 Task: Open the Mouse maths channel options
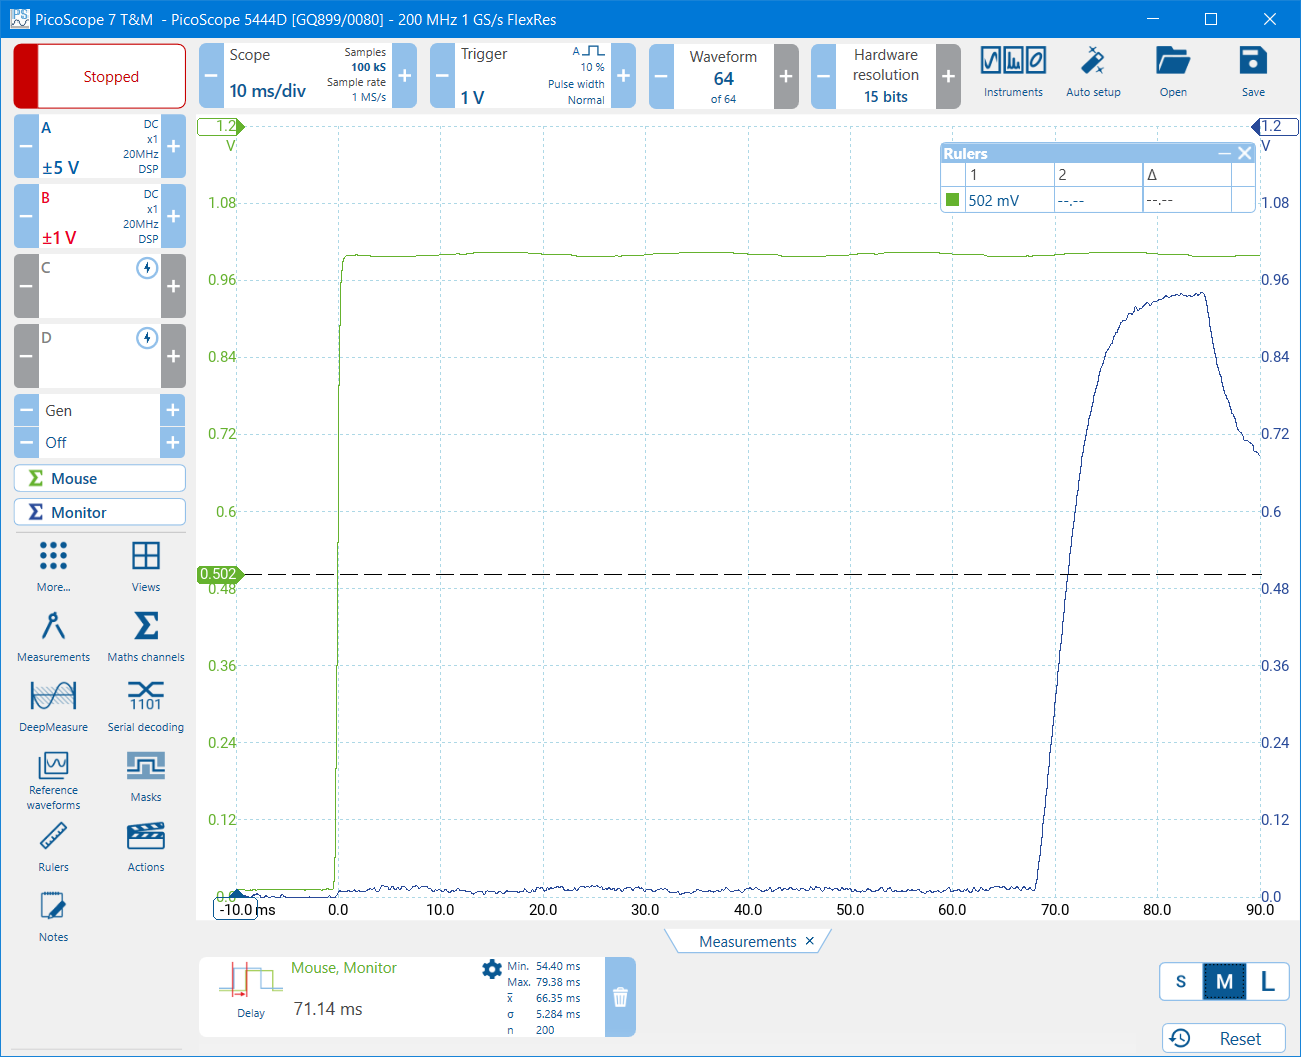tap(100, 479)
